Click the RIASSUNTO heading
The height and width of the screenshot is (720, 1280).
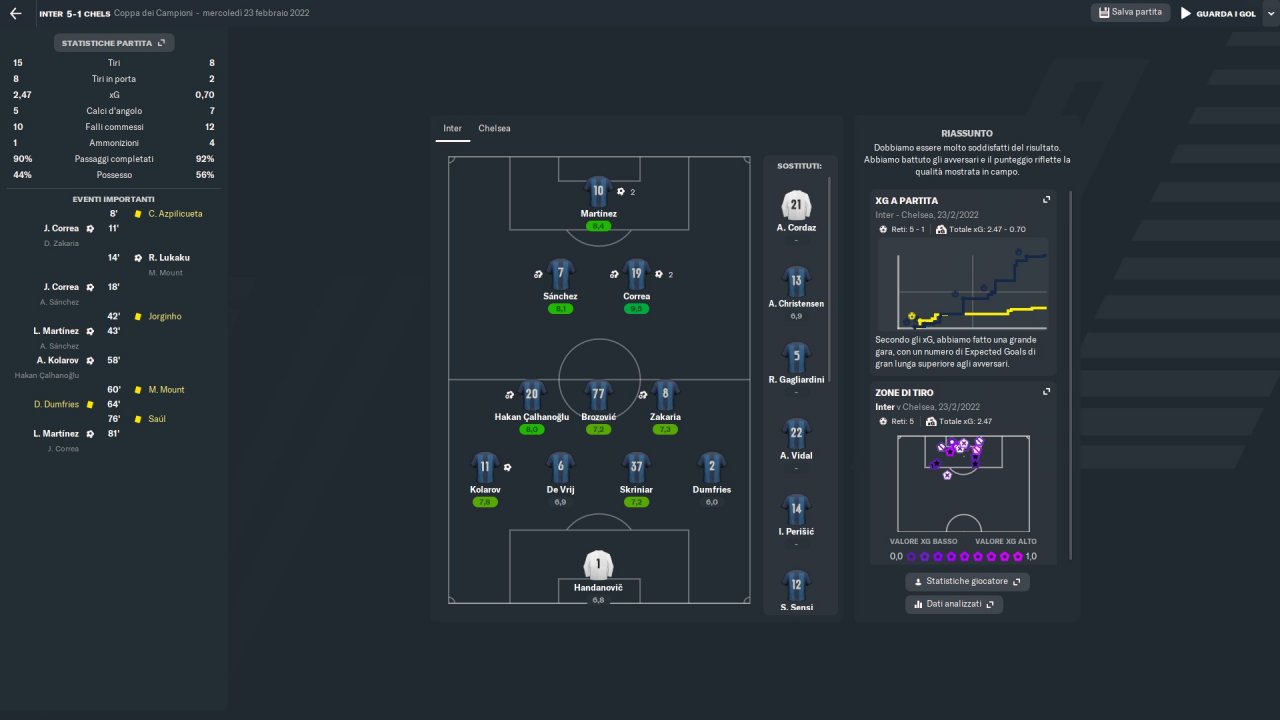(x=967, y=133)
